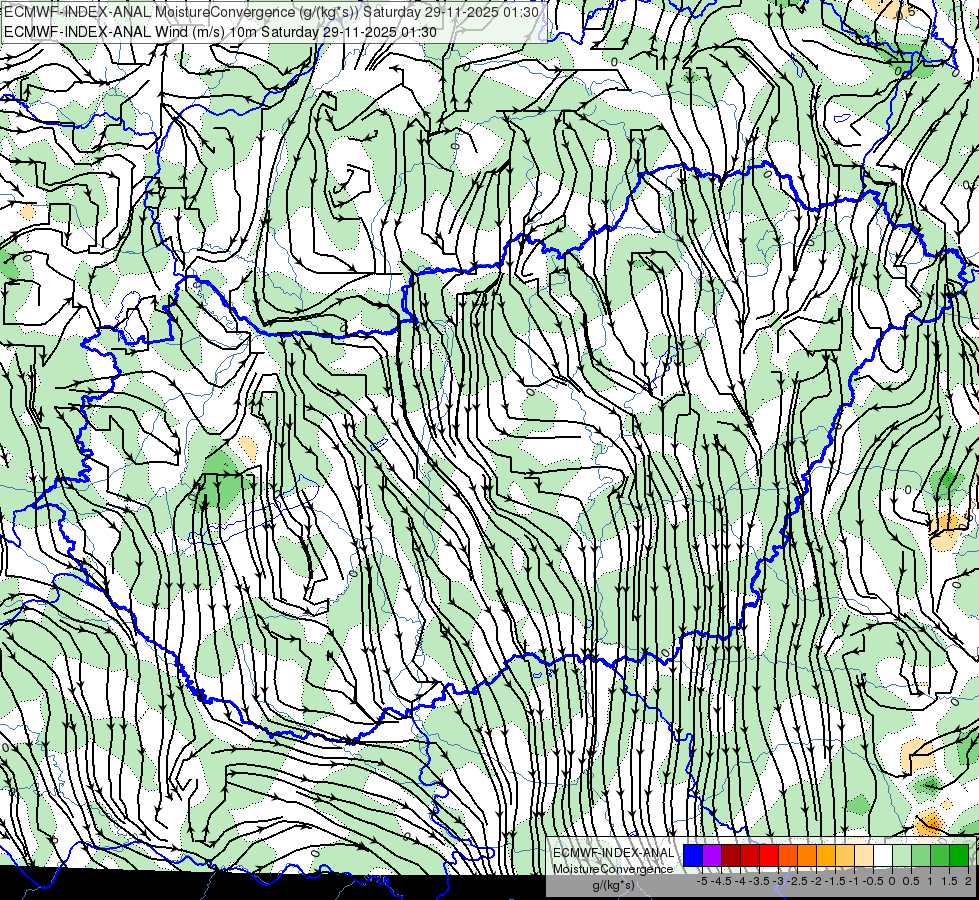Pick the medium green swatch between 1 and 1.5

(940, 855)
